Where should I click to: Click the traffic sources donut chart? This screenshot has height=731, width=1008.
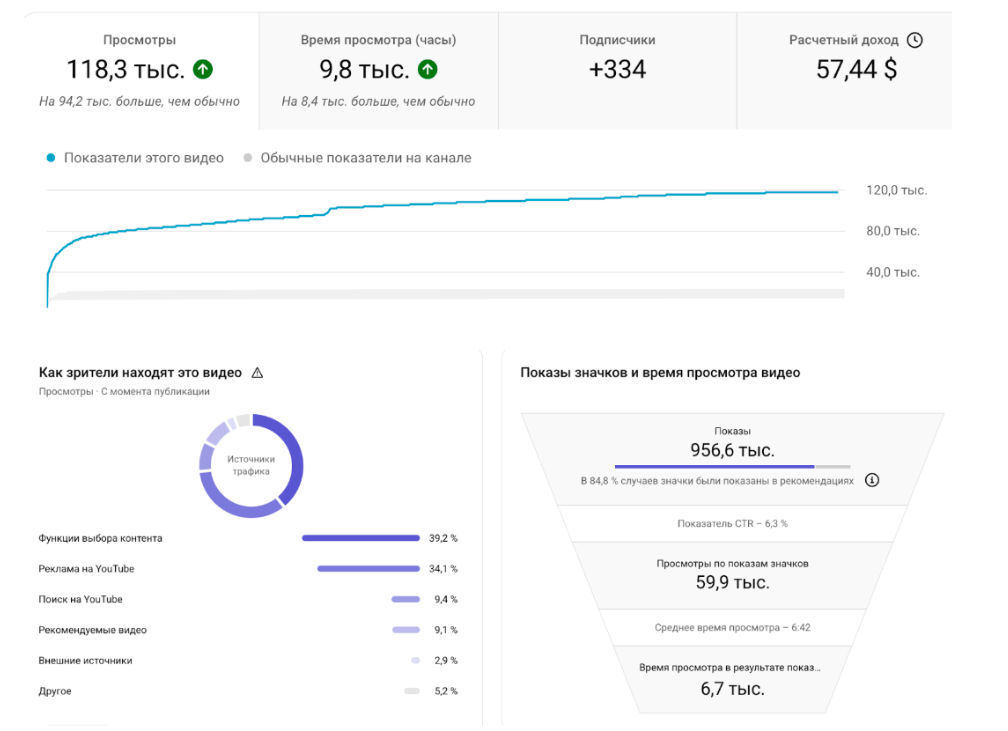251,465
